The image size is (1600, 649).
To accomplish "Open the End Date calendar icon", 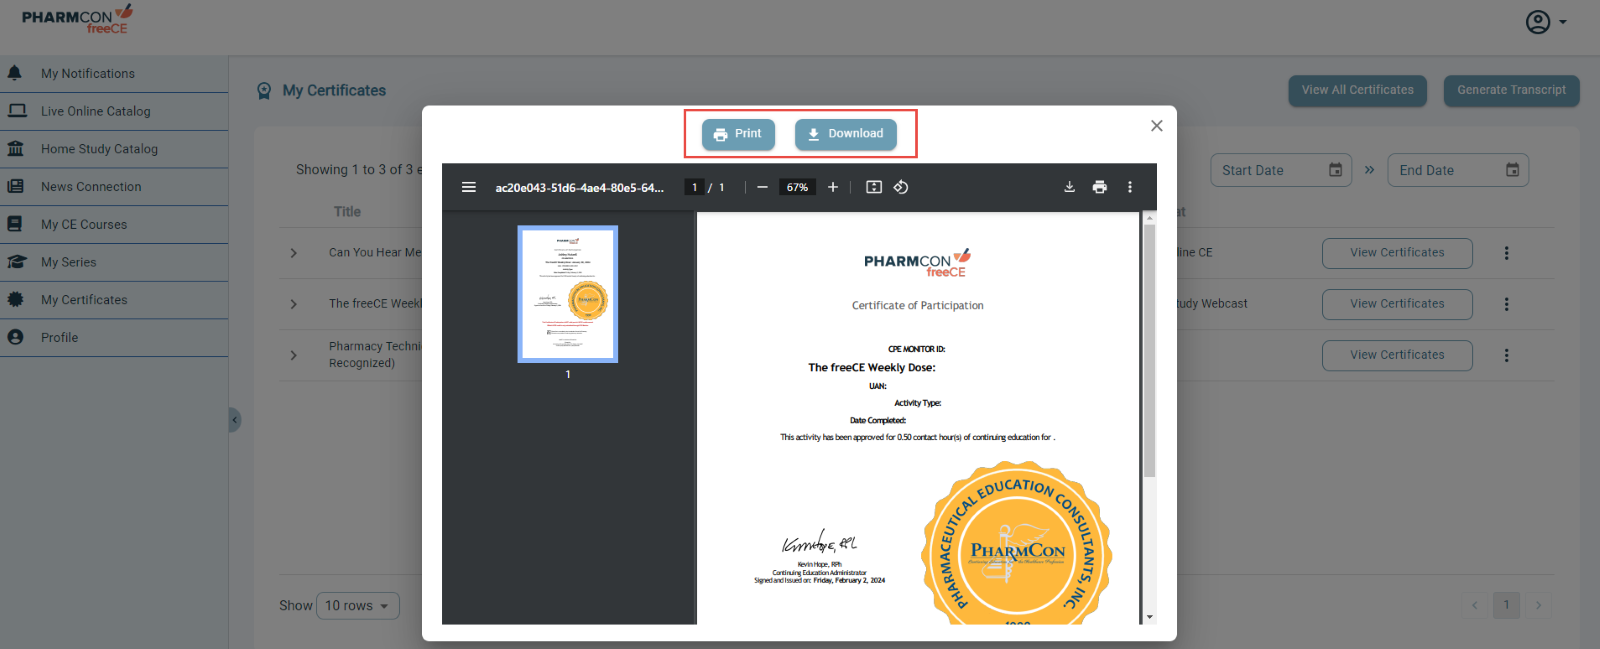I will click(x=1512, y=170).
